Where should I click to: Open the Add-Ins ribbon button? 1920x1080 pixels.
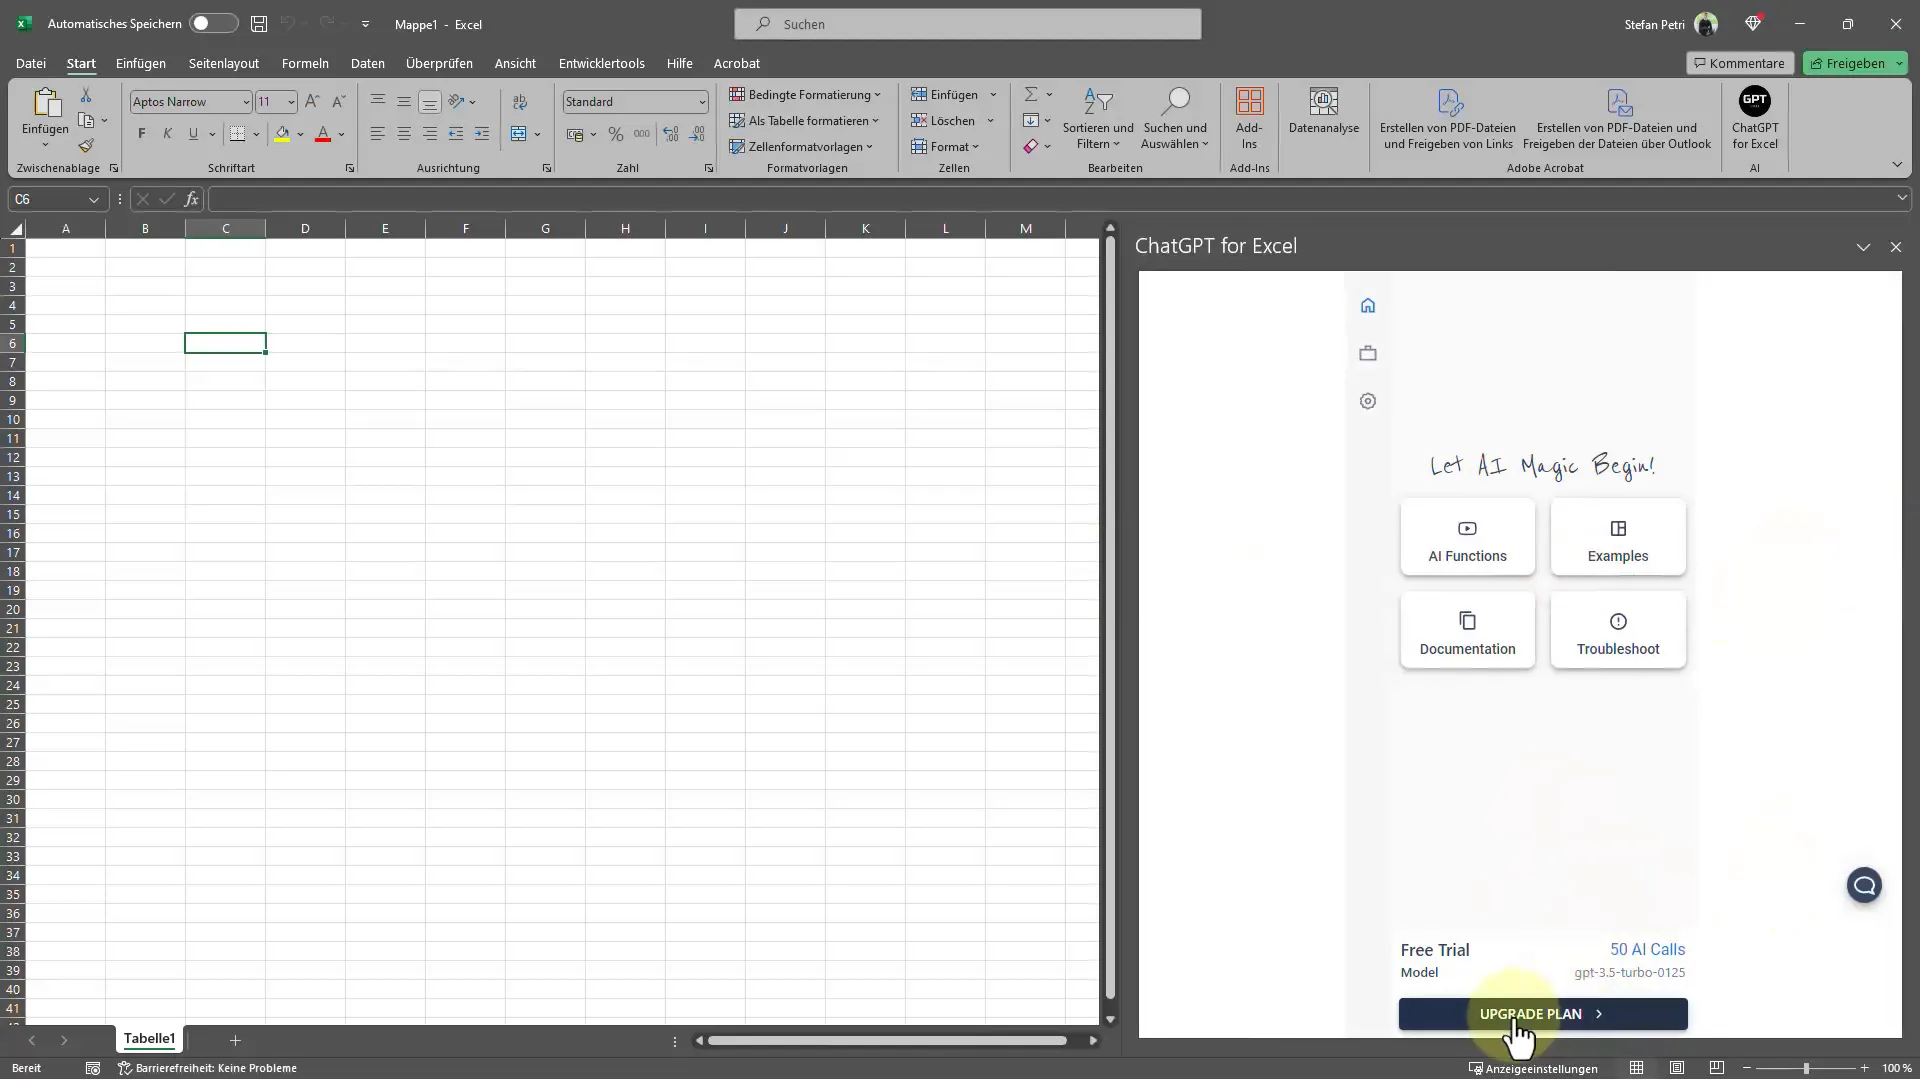click(1249, 118)
